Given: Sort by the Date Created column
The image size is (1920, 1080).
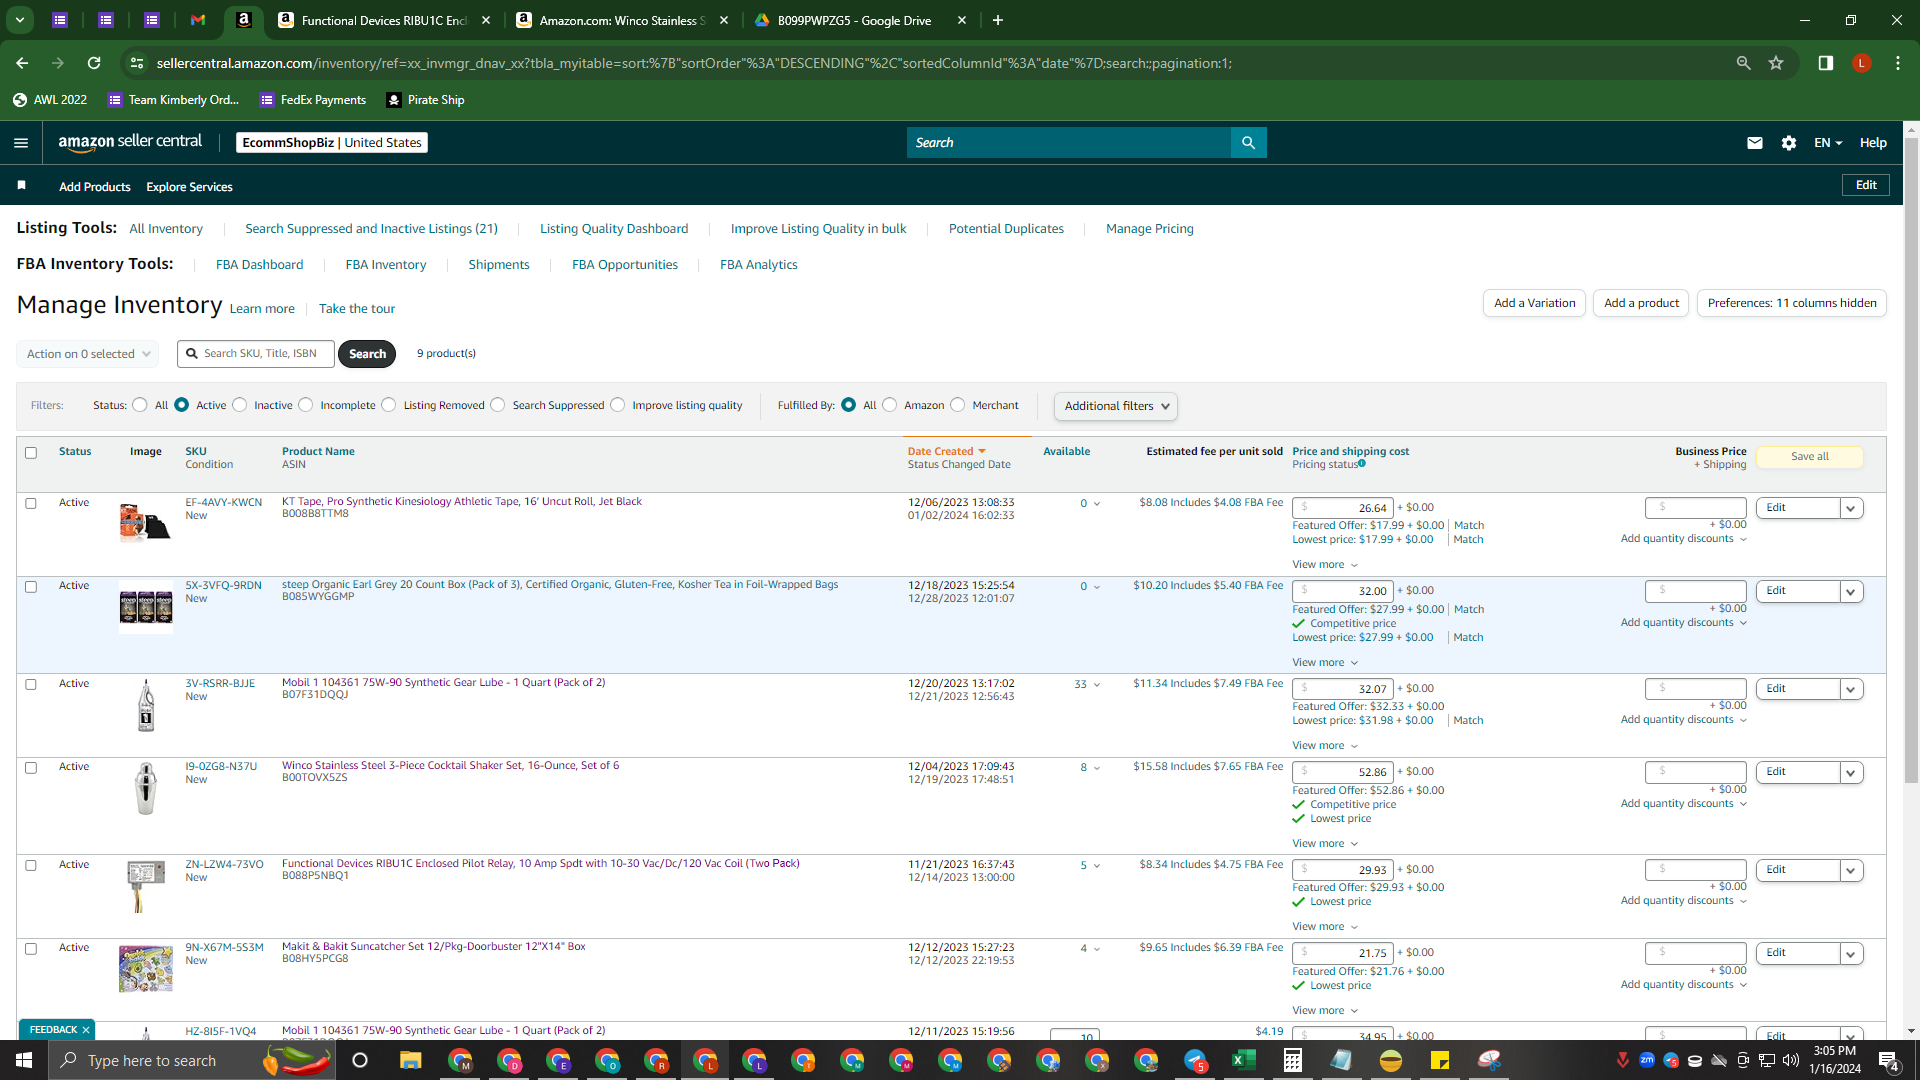Looking at the screenshot, I should 946,452.
